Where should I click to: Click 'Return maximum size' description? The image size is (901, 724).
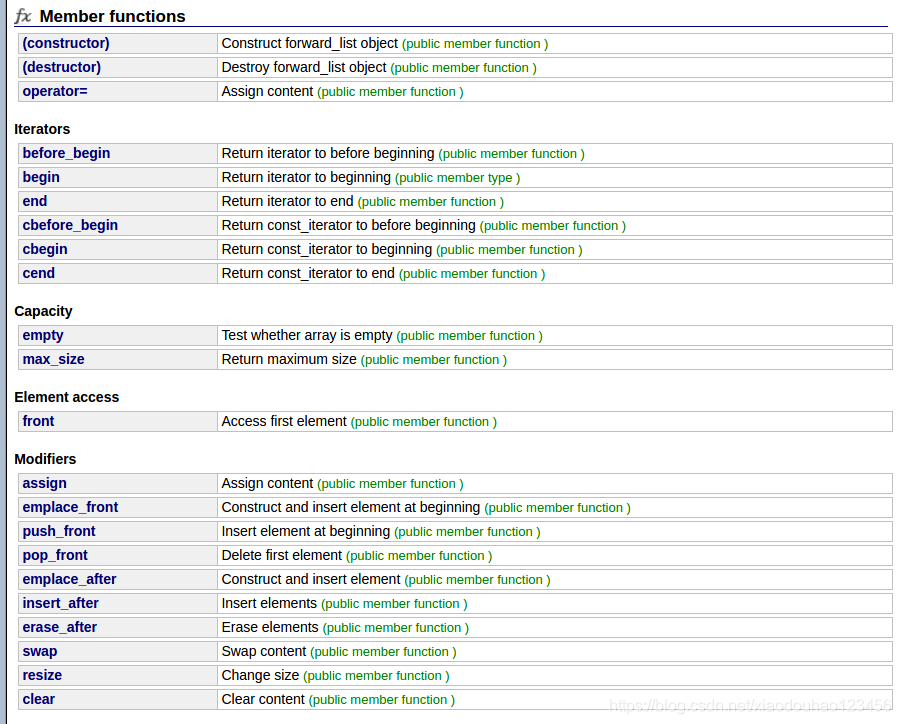[289, 360]
